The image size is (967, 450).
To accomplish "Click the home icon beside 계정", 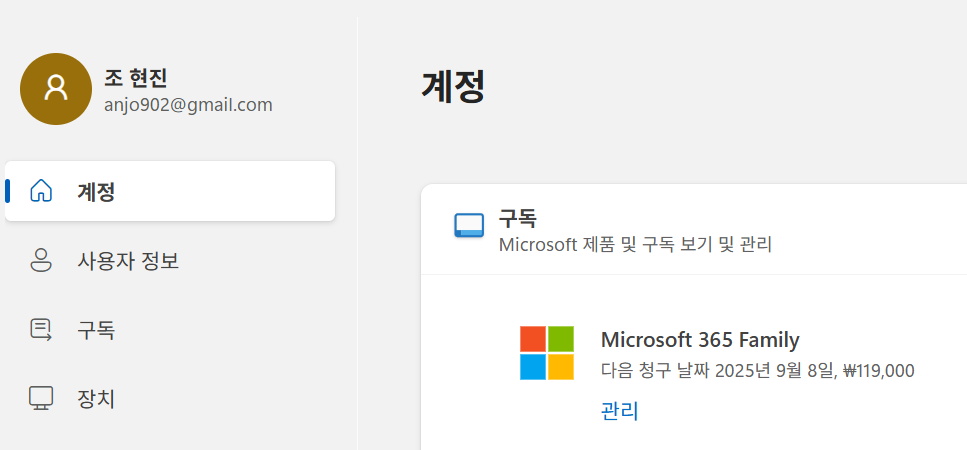I will tap(41, 191).
